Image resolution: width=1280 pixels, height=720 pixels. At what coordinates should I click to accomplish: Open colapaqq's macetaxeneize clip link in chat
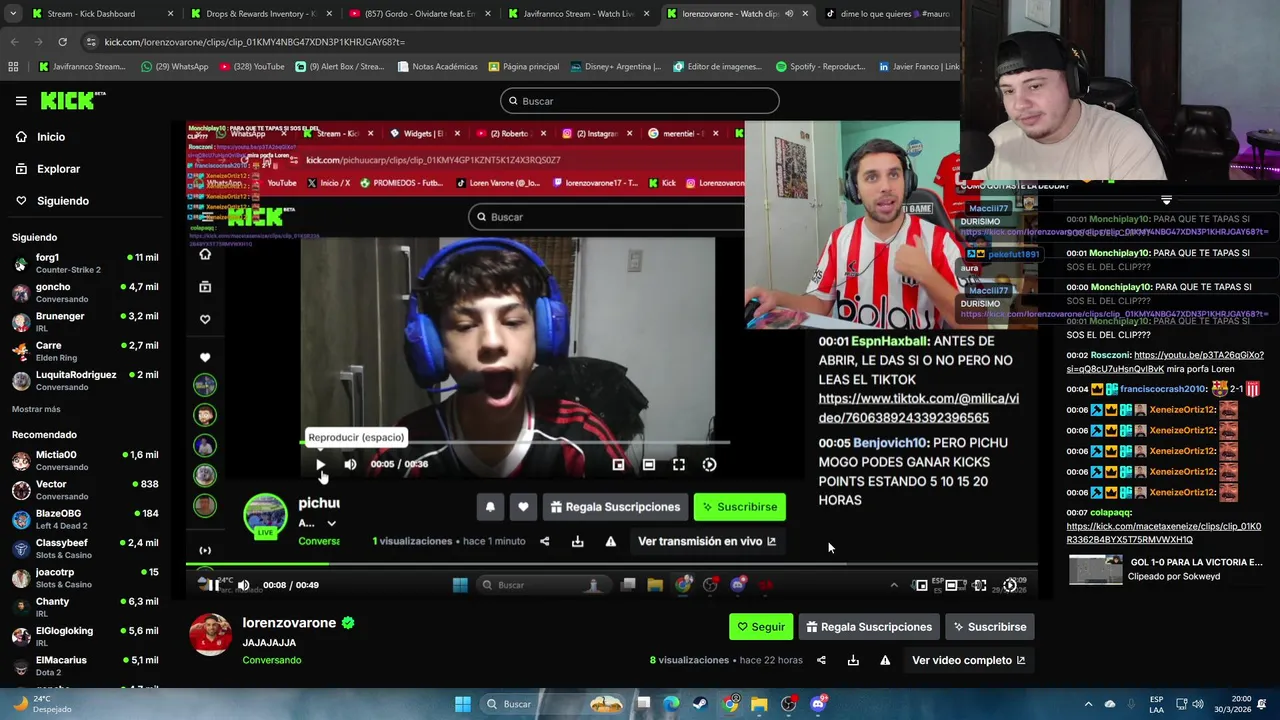[x=1163, y=533]
